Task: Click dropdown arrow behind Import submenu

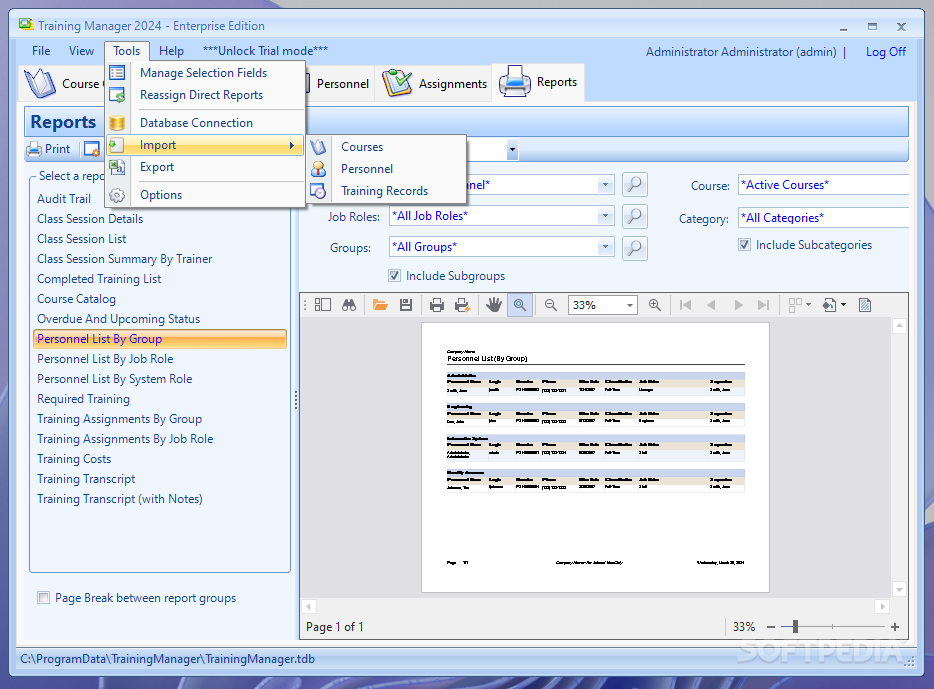Action: (x=512, y=149)
